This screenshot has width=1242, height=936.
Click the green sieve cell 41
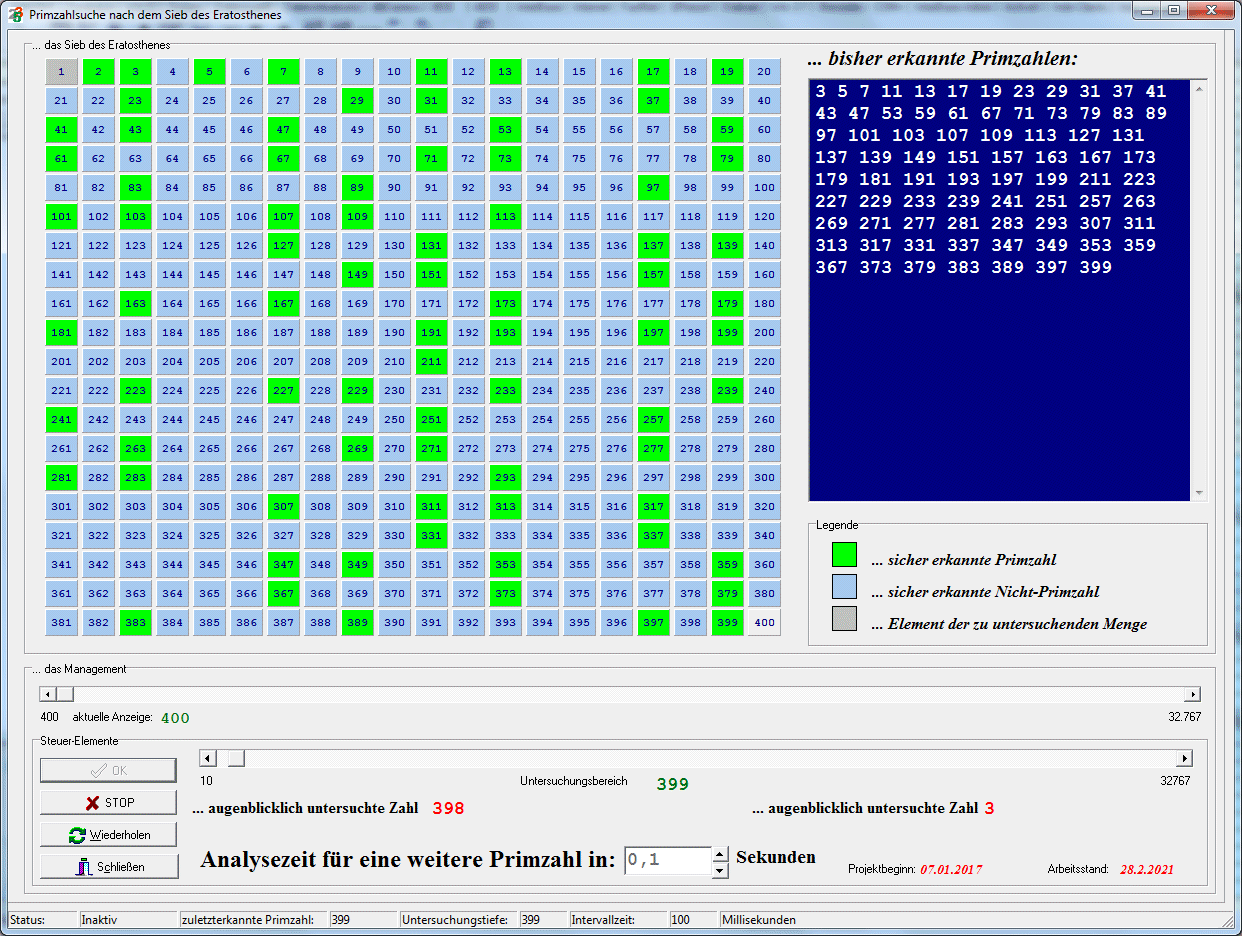coord(62,130)
